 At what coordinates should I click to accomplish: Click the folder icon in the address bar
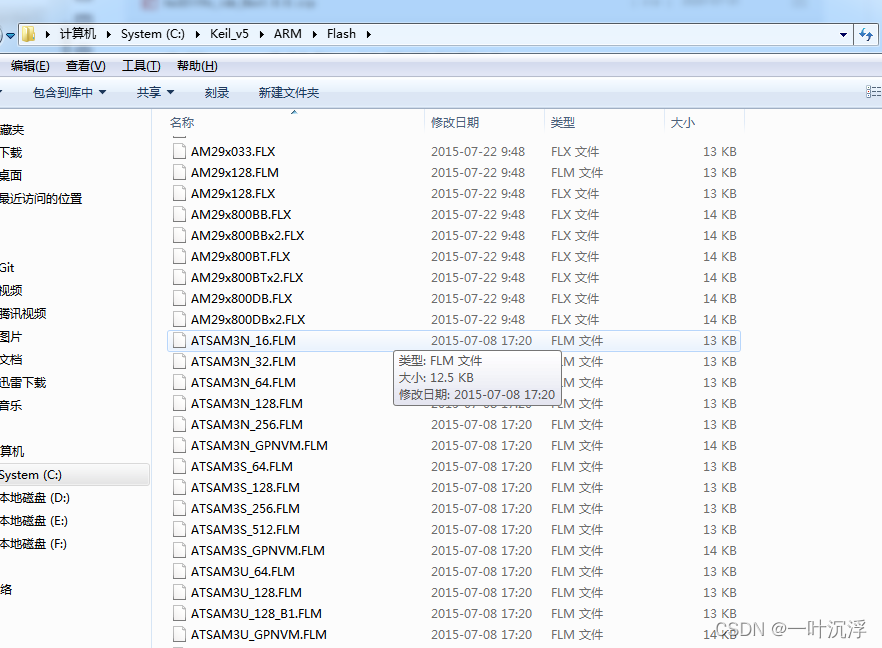click(28, 34)
